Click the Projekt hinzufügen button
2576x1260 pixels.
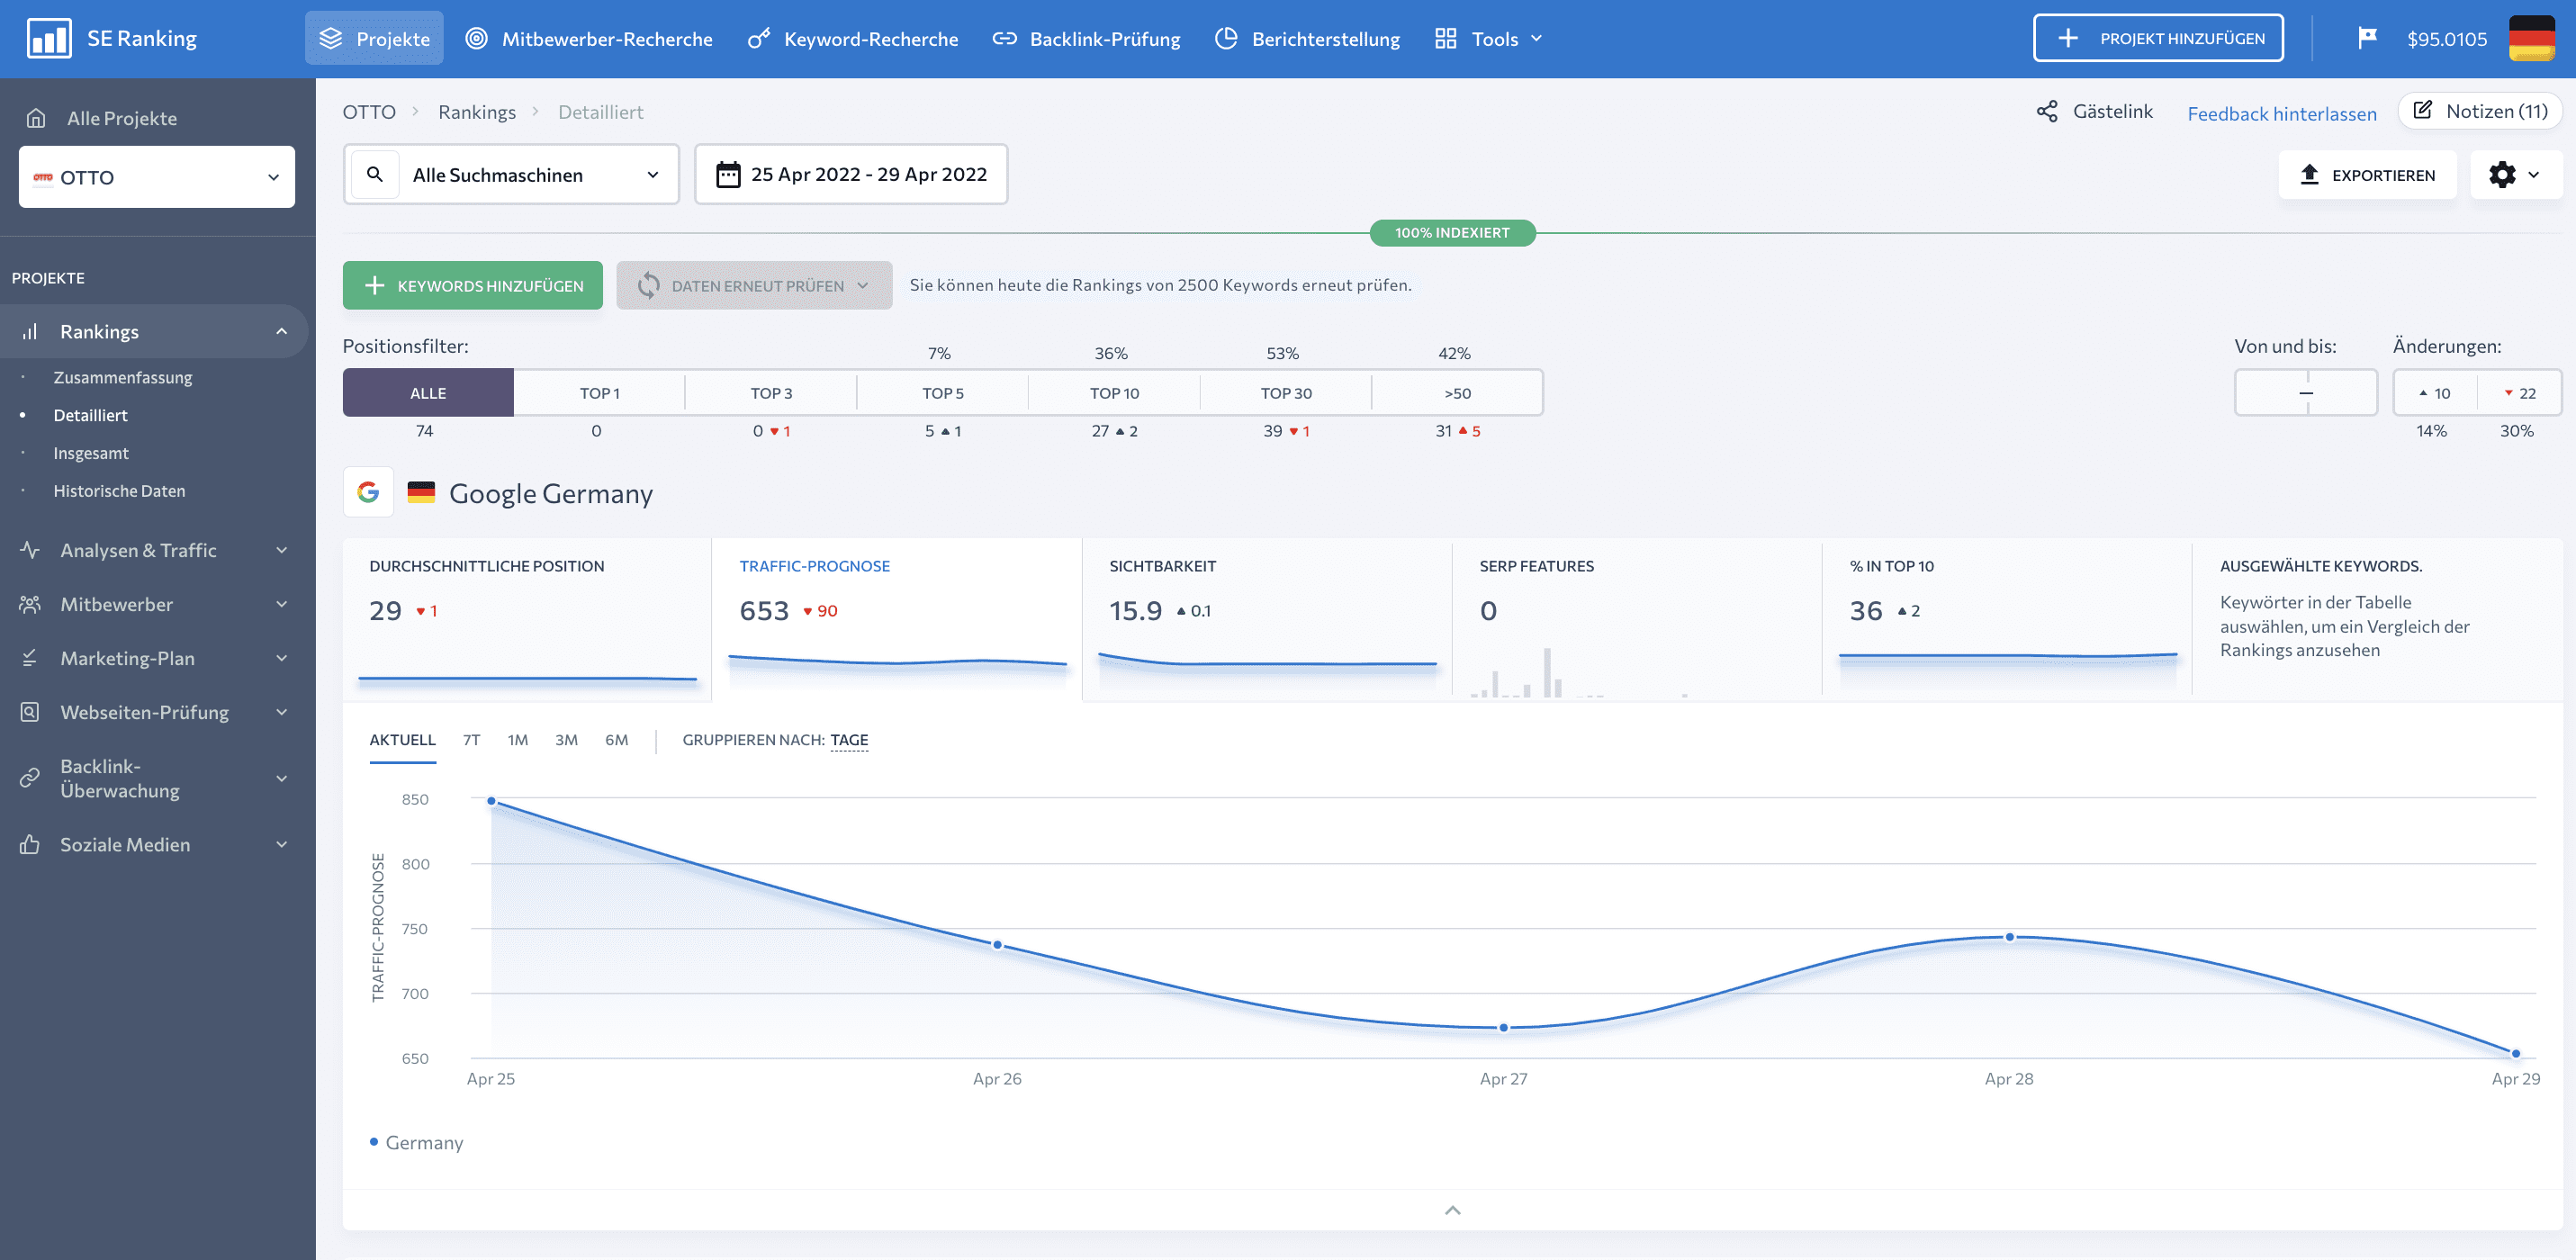pos(2158,39)
